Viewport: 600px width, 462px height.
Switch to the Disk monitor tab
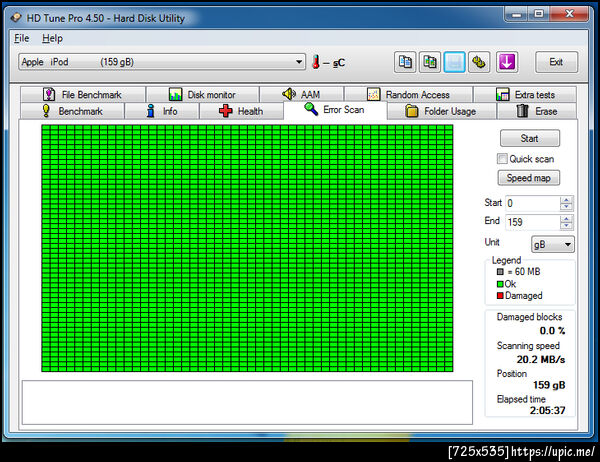(x=202, y=94)
